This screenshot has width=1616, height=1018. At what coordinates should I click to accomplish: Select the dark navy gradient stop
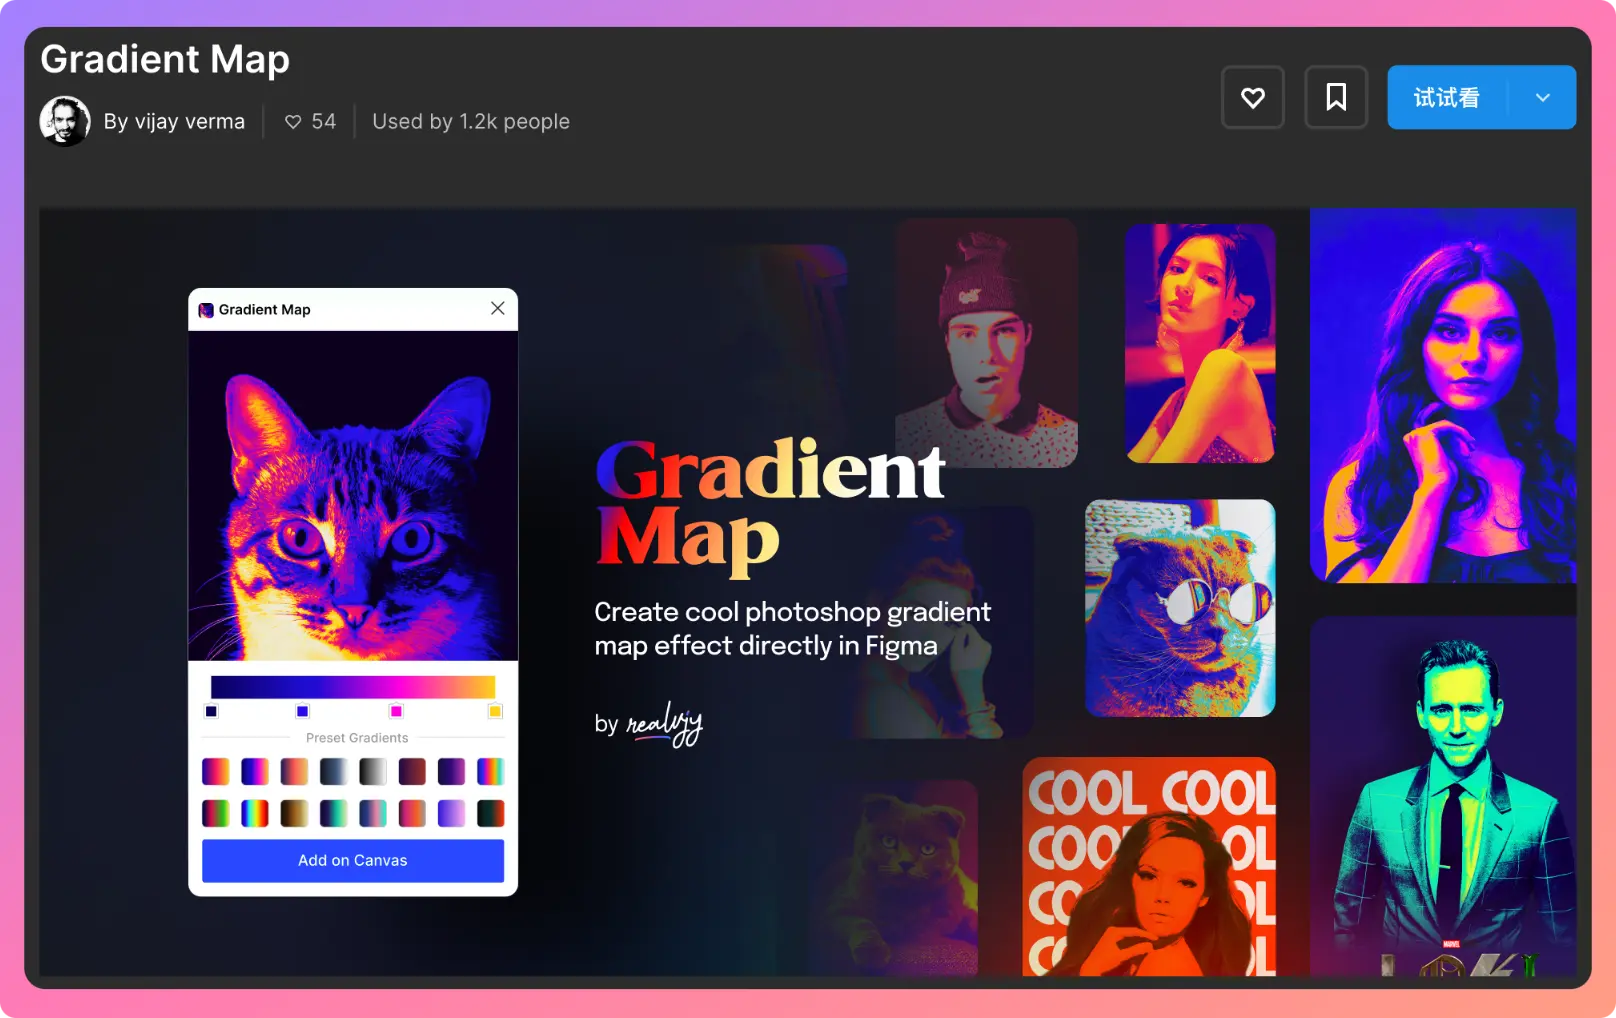point(211,711)
